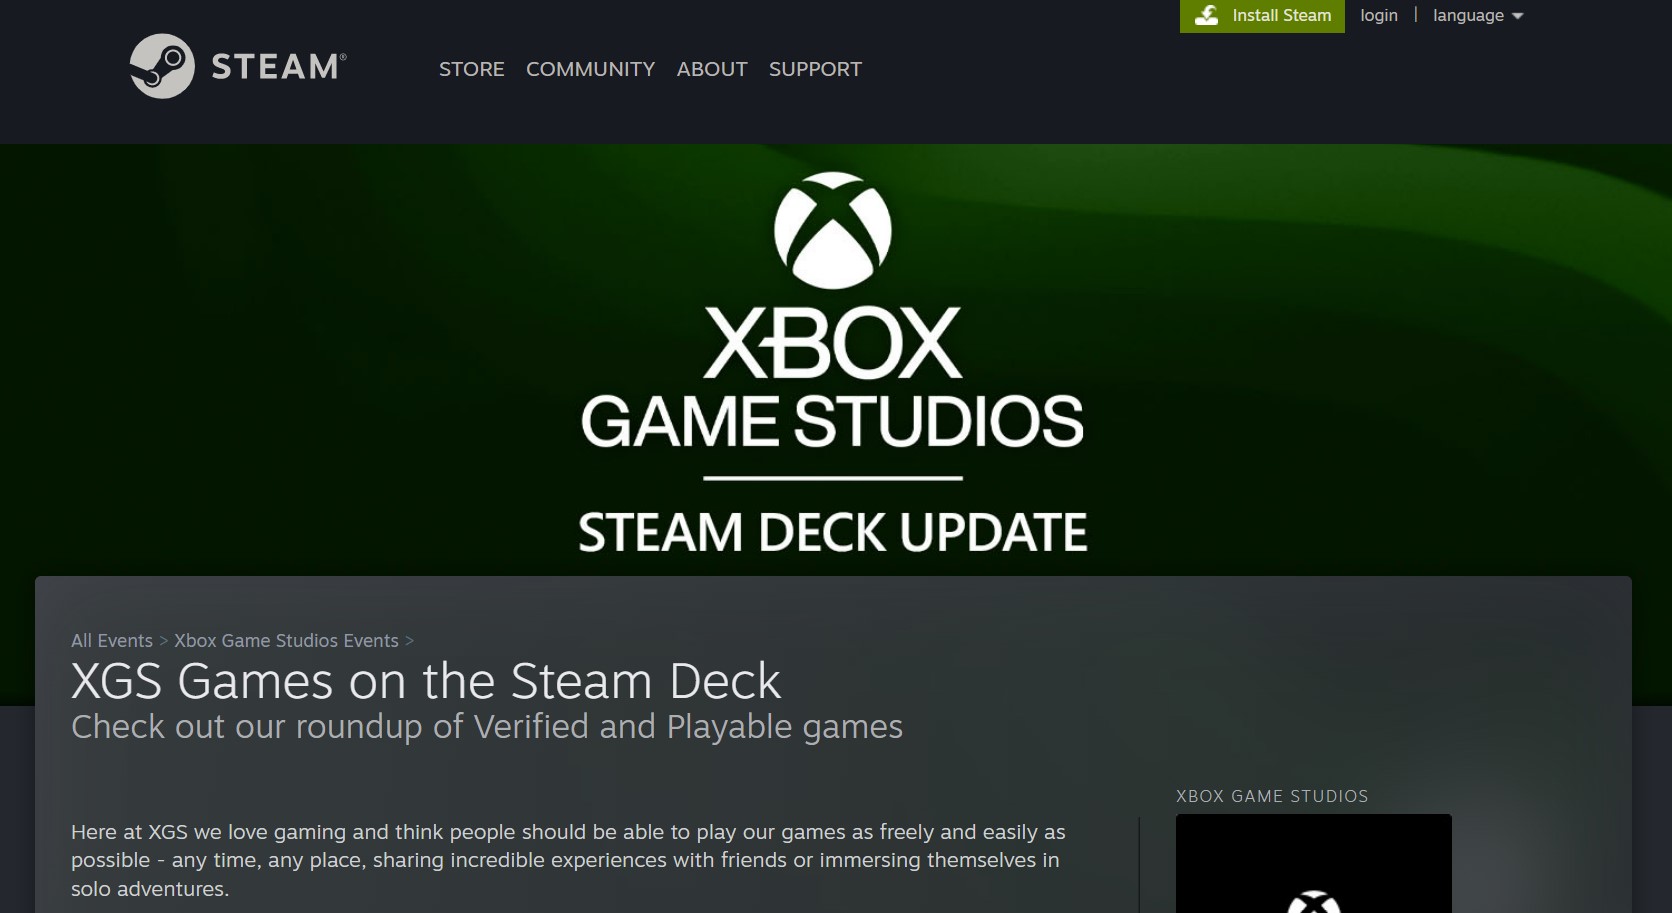Click the 'STEAM DECK UPDATE' banner text

point(833,532)
